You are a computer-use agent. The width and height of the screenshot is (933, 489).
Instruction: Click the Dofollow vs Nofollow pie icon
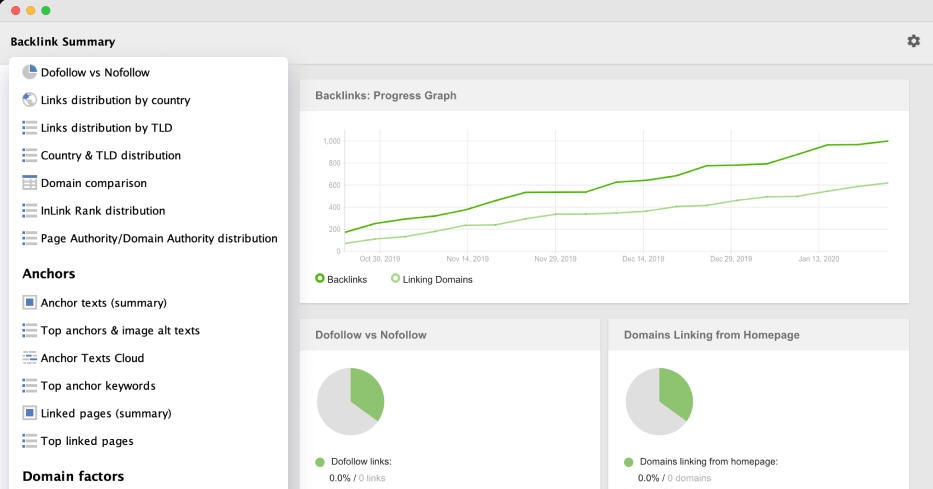click(x=29, y=72)
